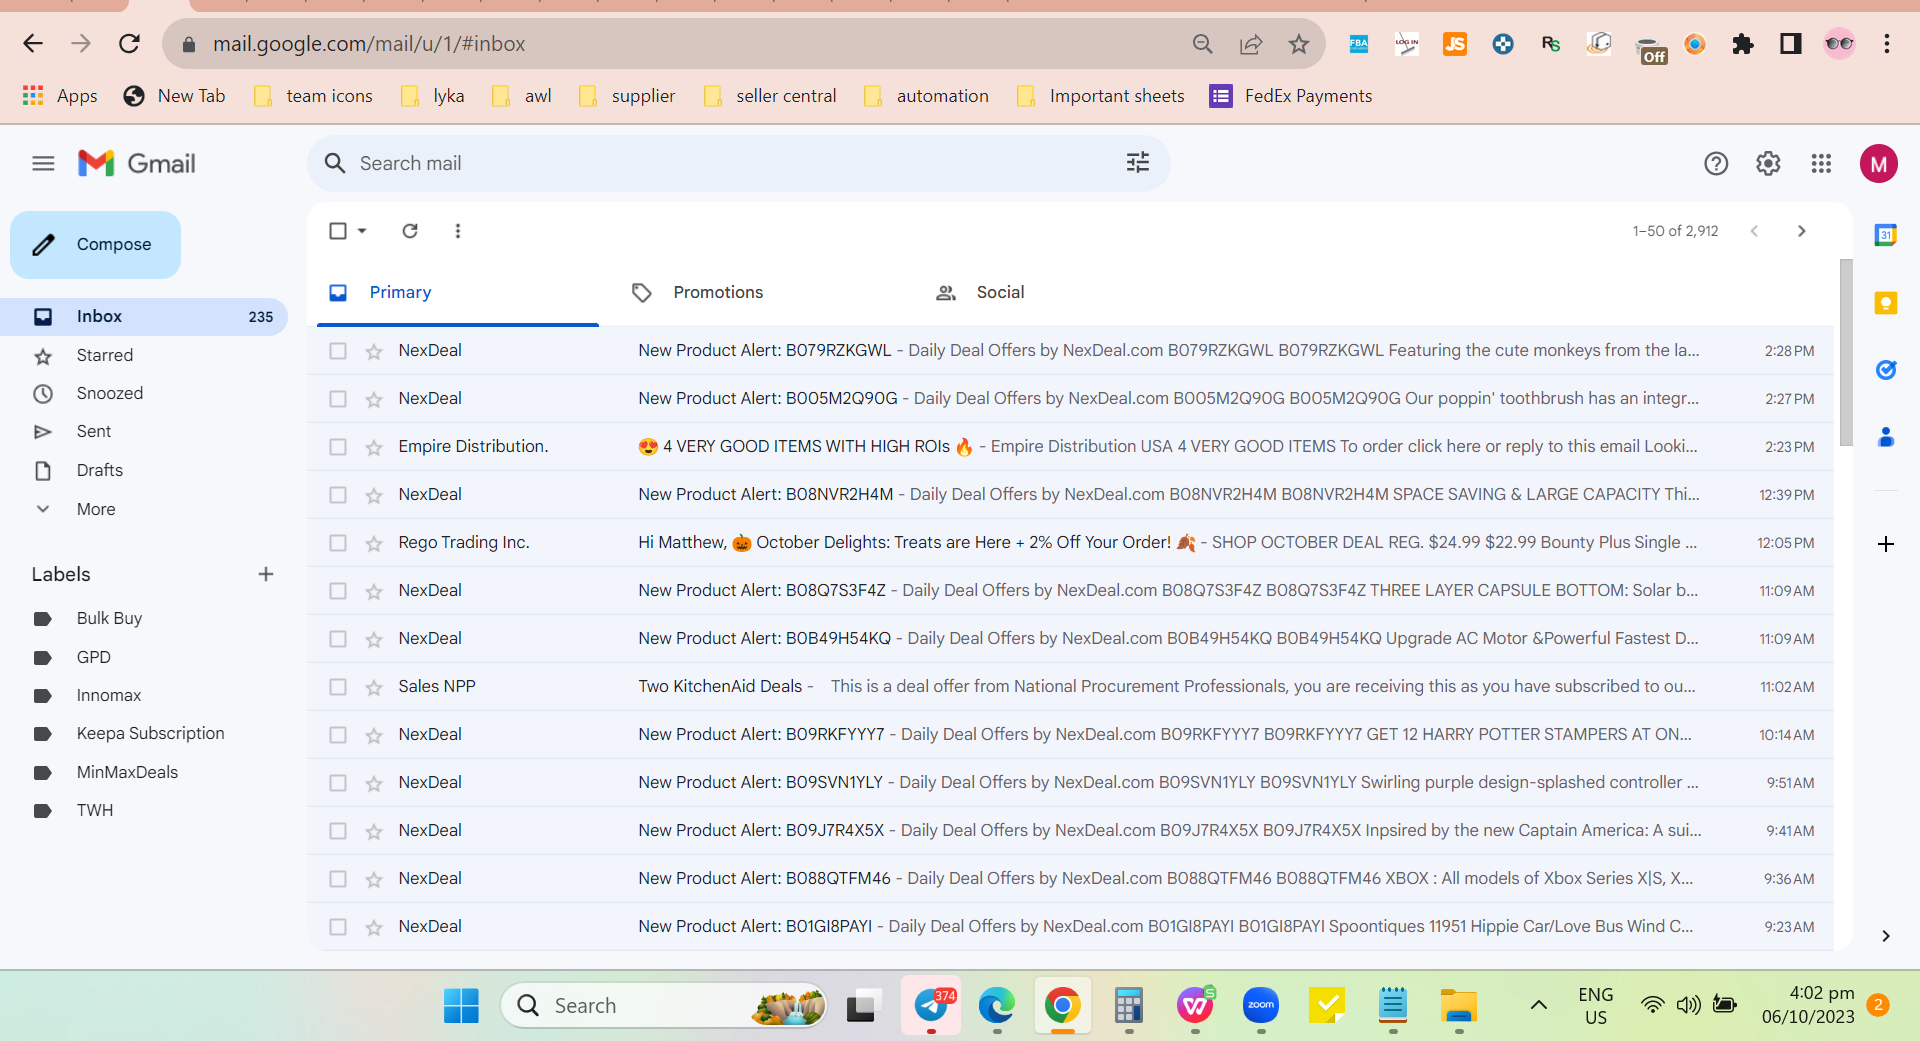Open Gmail Support help icon
Image resolution: width=1920 pixels, height=1041 pixels.
[x=1716, y=163]
